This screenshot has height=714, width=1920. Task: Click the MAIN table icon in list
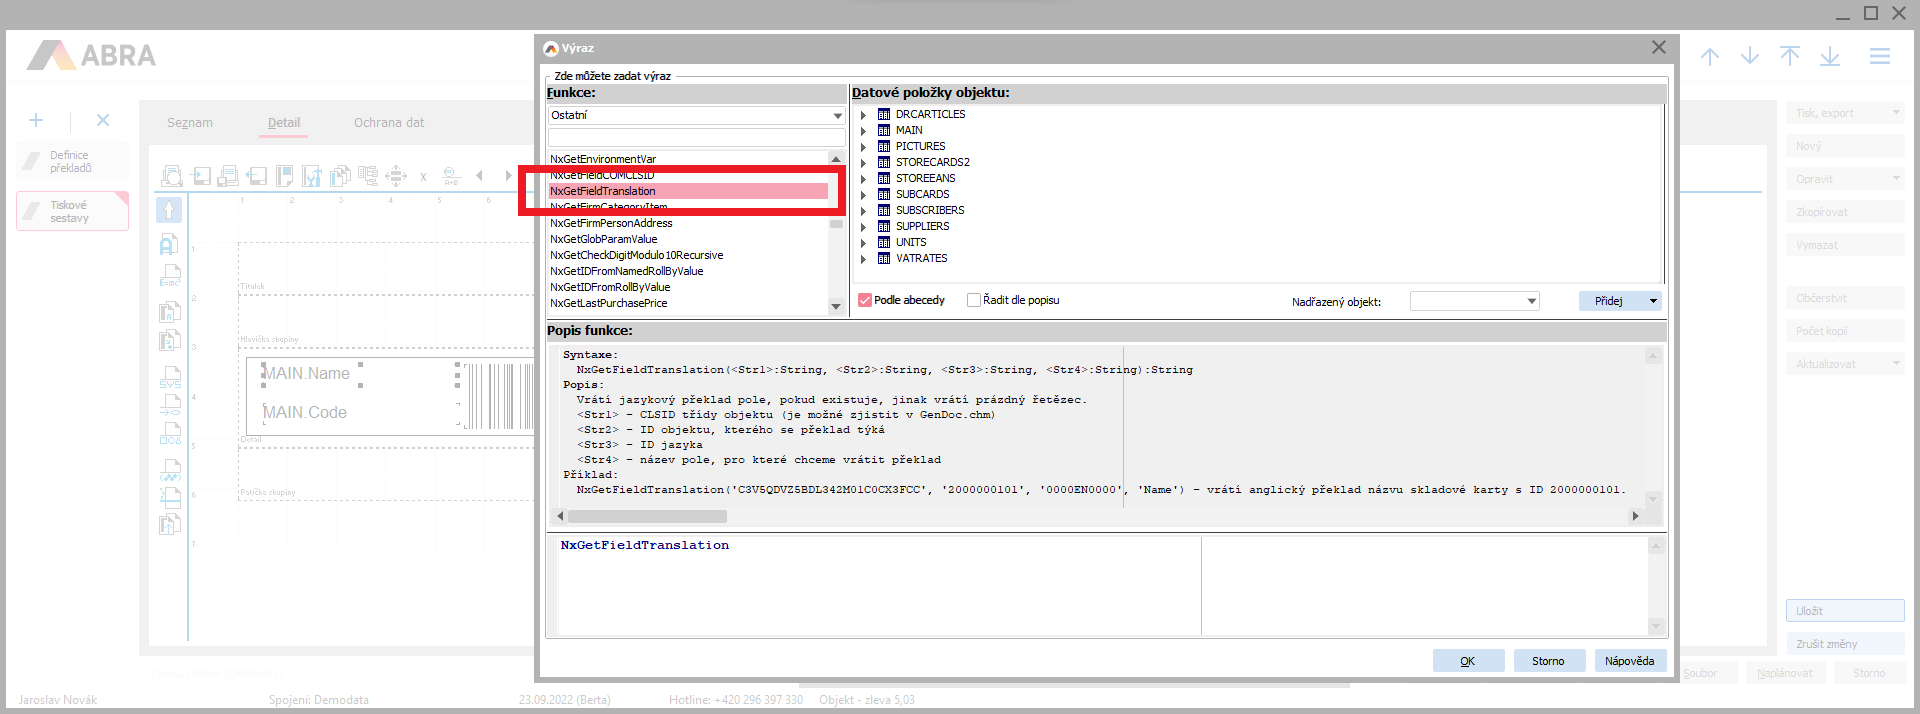pos(884,130)
